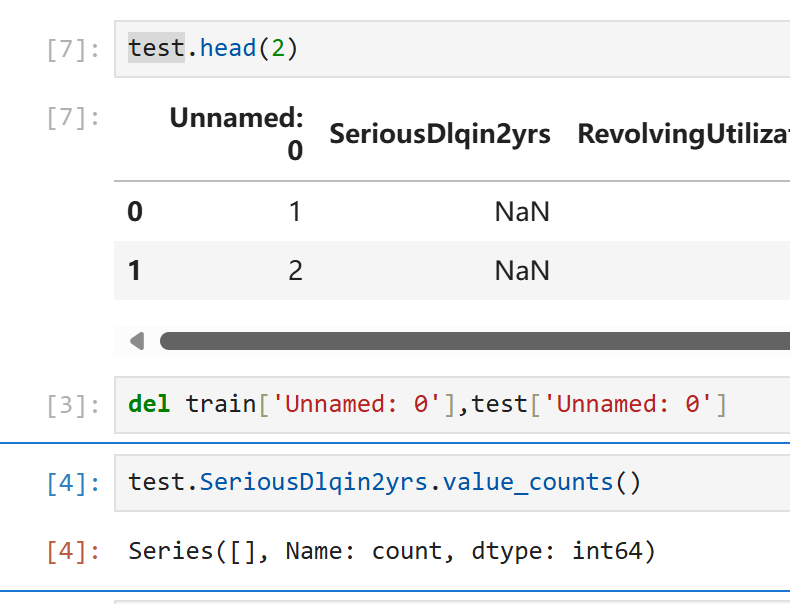Select row index 1 in the dataframe
The width and height of the screenshot is (790, 604).
point(135,271)
